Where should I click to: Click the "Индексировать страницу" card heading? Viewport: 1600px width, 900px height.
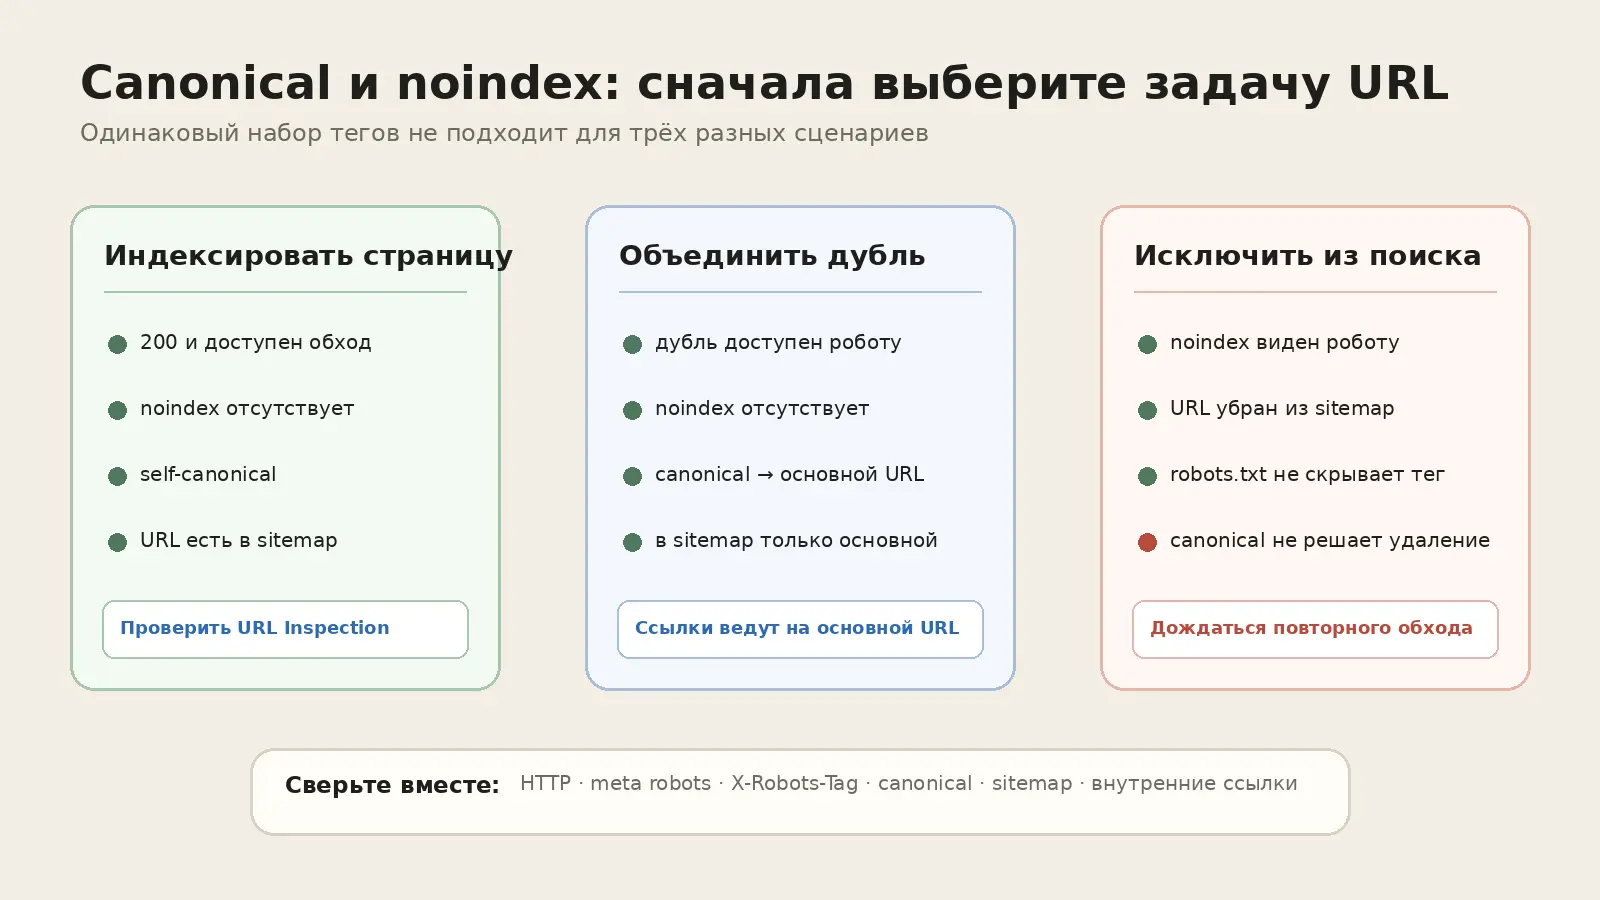tap(308, 256)
